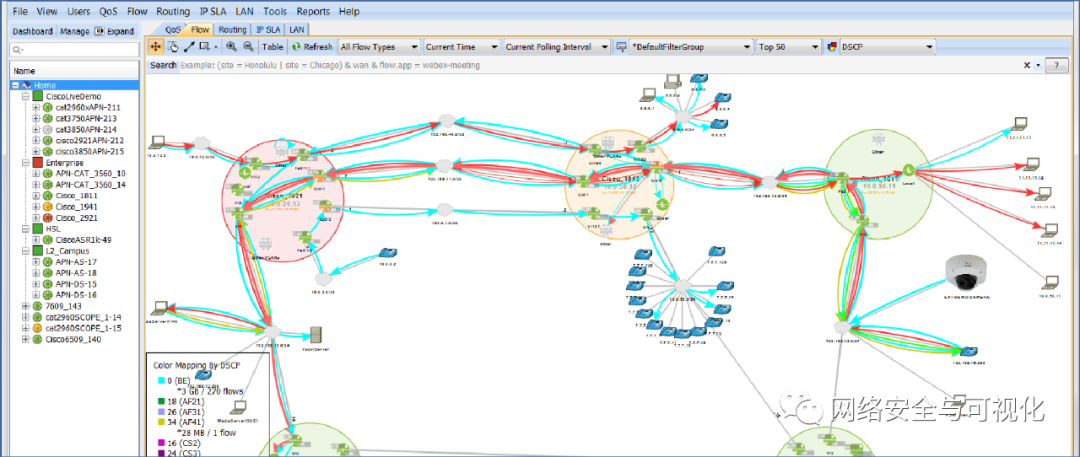Open the Current Polling Interval dropdown
This screenshot has height=457, width=1080.
[557, 47]
